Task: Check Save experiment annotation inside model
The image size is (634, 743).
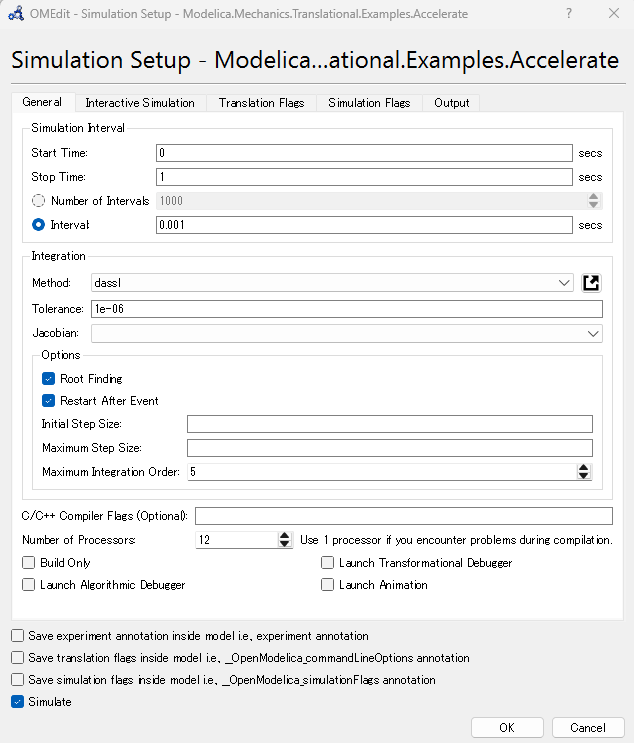Action: point(18,635)
